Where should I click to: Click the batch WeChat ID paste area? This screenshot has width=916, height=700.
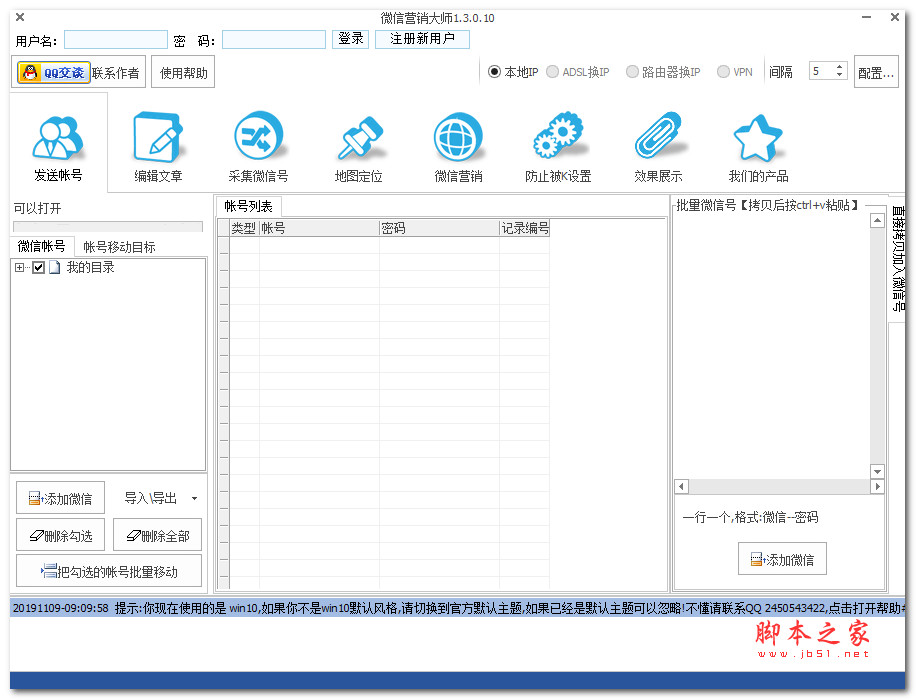(x=772, y=345)
